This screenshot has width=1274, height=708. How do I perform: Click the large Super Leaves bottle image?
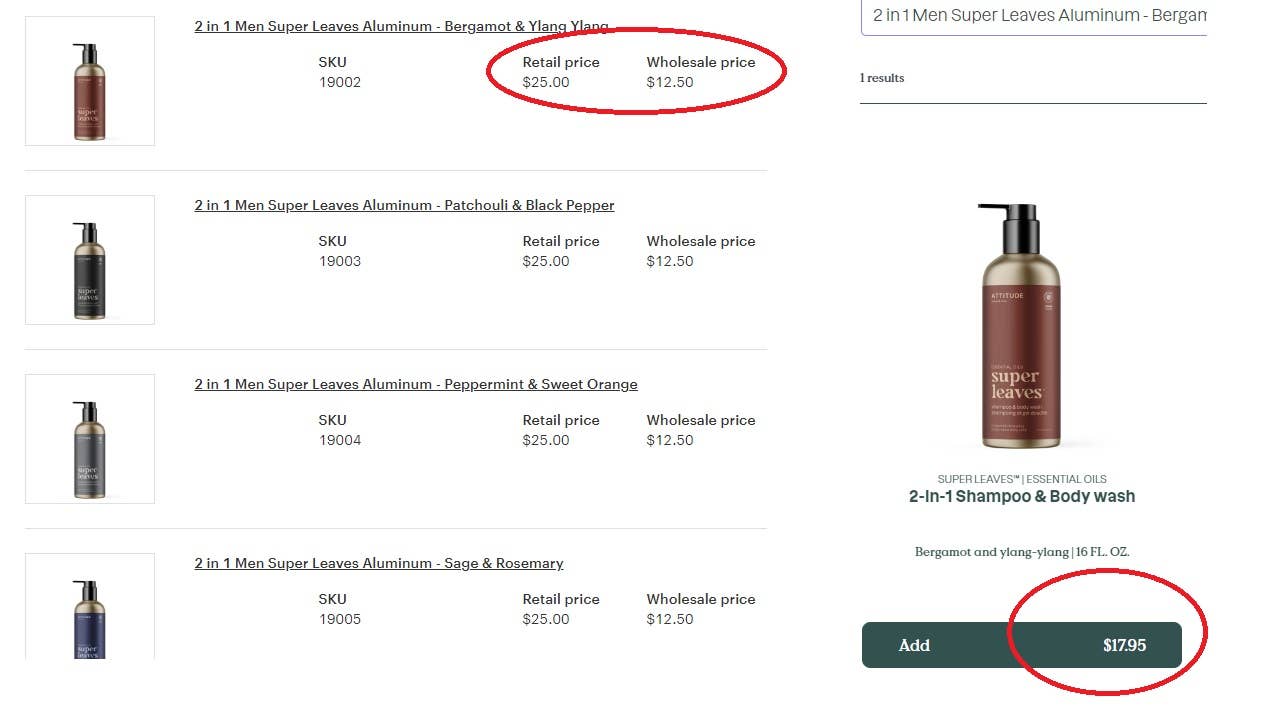tap(1021, 325)
